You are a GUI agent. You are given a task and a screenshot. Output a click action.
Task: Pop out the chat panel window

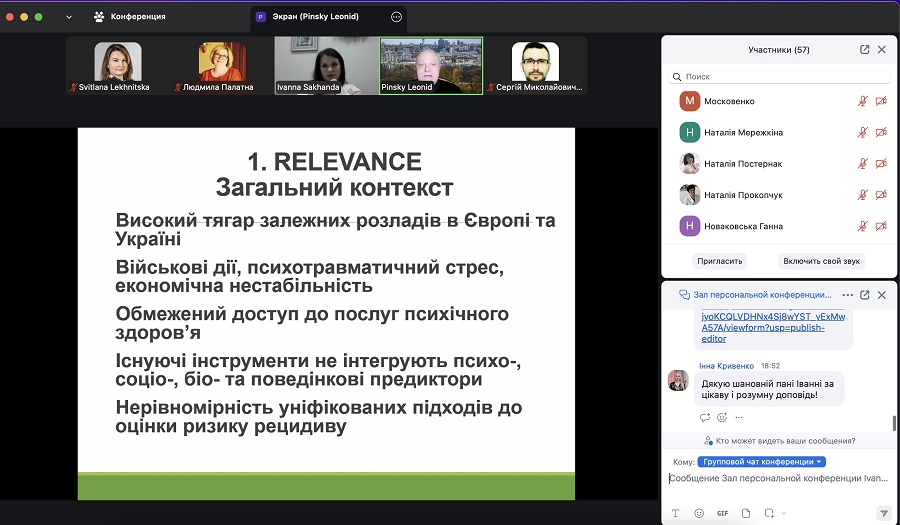pyautogui.click(x=864, y=295)
